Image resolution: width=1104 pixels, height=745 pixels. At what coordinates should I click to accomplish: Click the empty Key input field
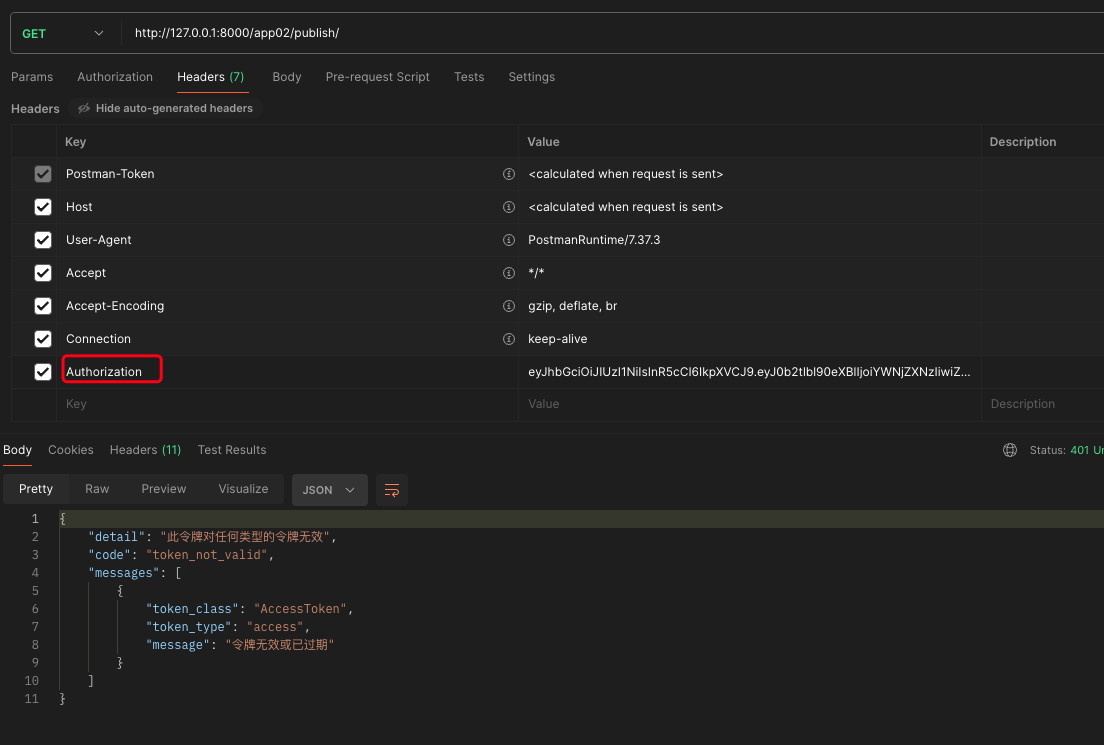point(287,404)
